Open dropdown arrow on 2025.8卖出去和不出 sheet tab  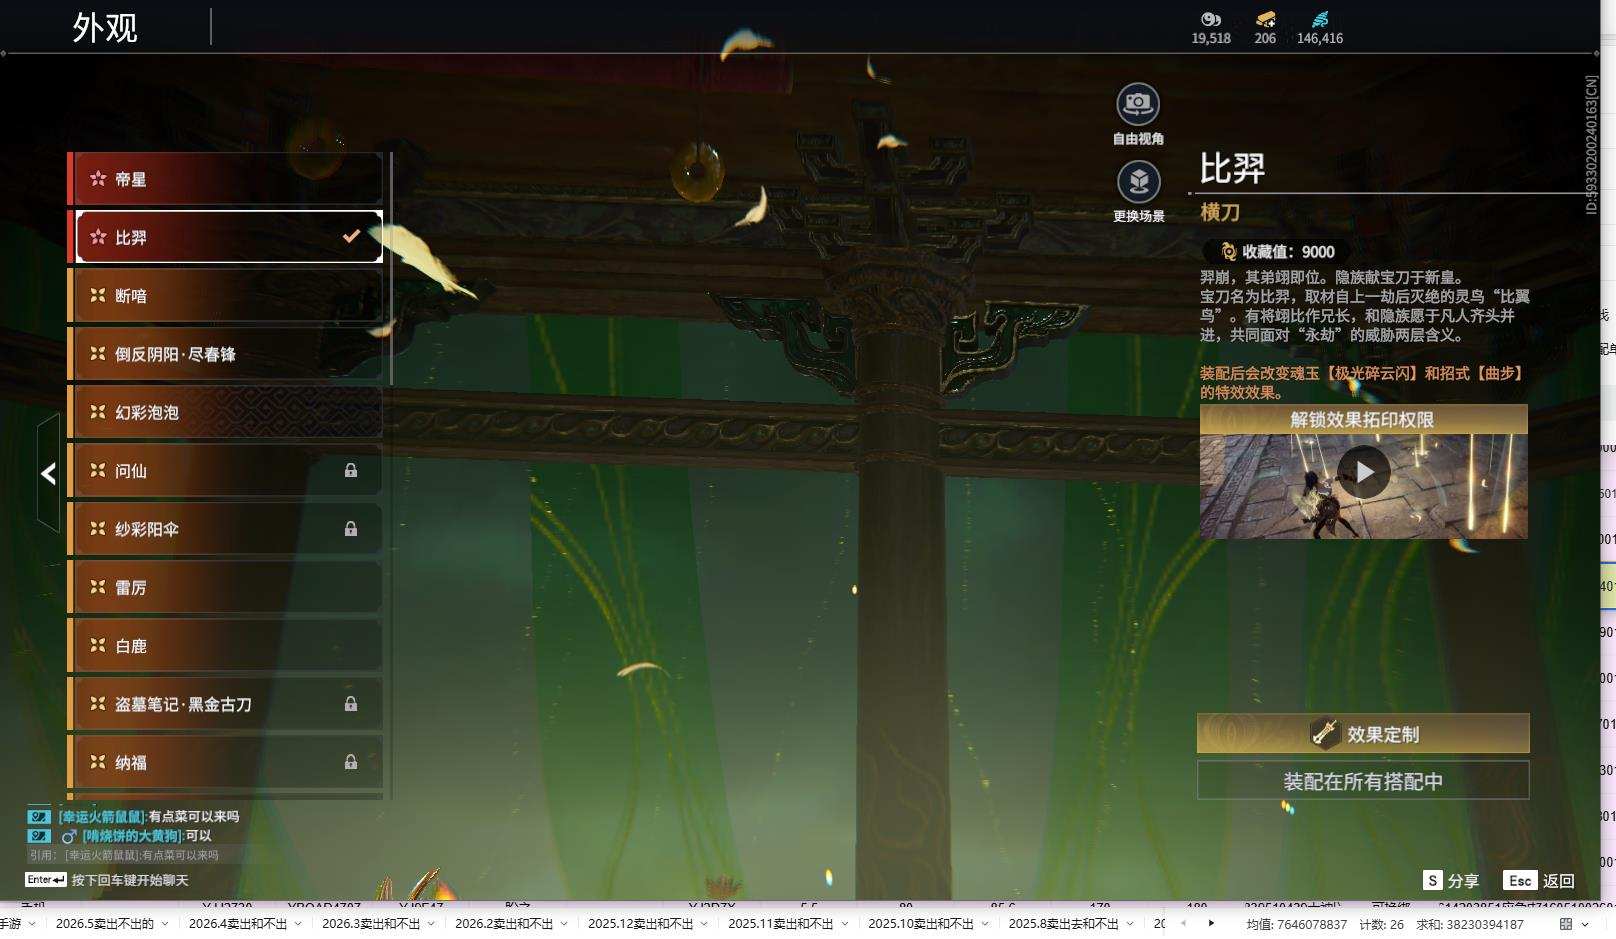1129,924
